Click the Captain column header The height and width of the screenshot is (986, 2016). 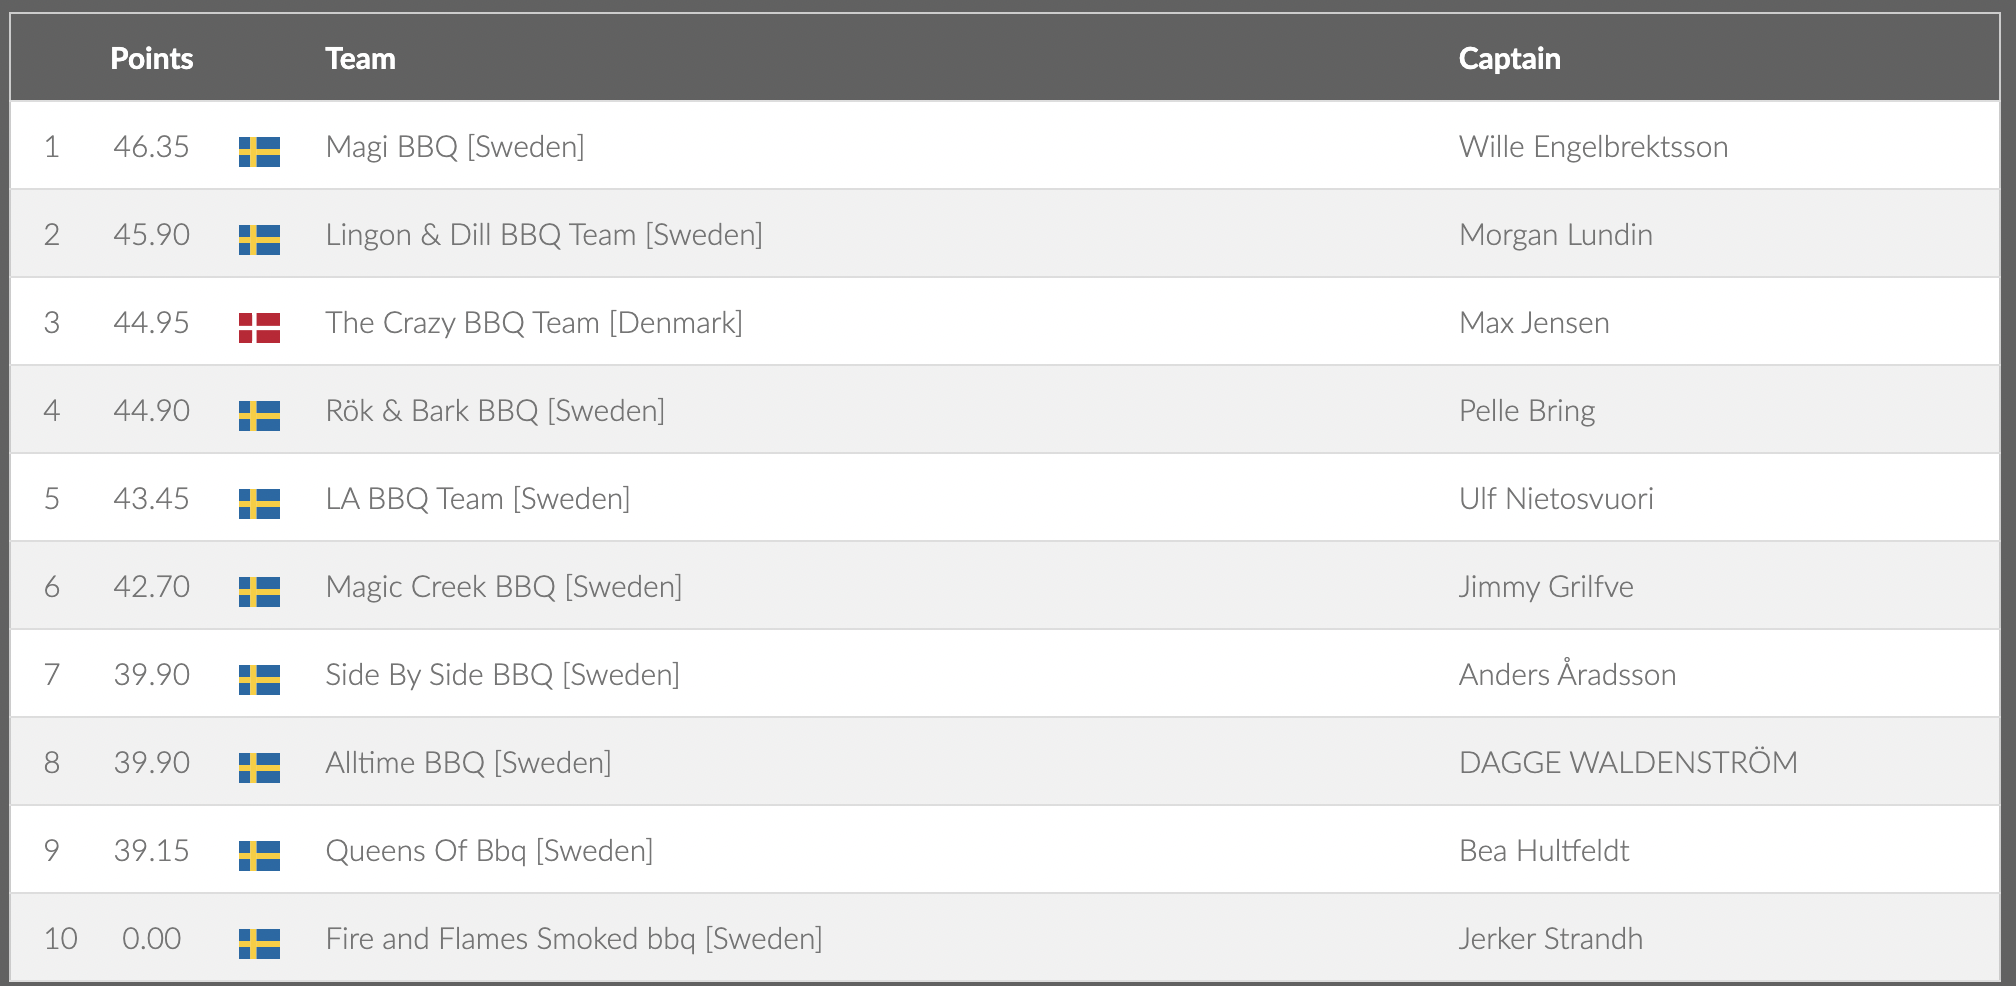coord(1509,59)
